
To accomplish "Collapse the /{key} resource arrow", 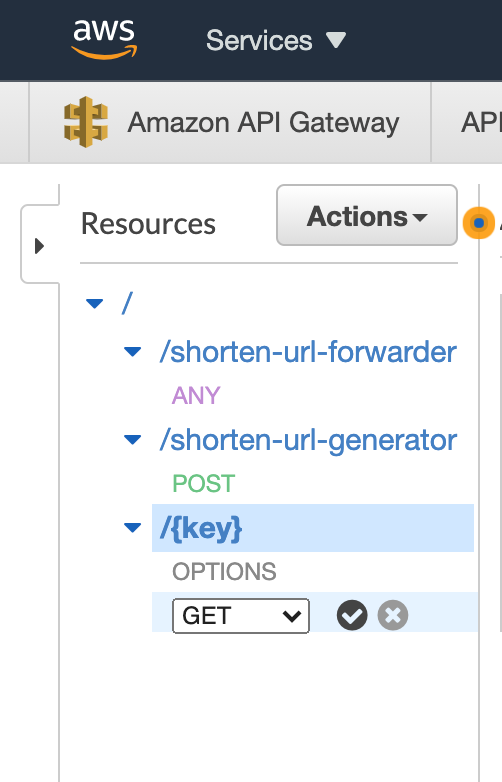I will 132,528.
